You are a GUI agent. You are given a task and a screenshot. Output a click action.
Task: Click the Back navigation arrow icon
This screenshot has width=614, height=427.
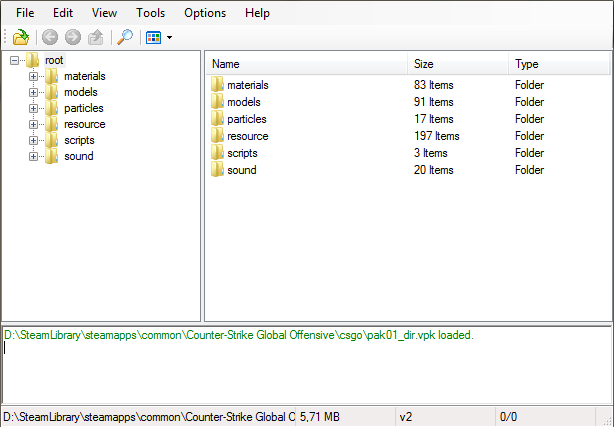tap(50, 38)
